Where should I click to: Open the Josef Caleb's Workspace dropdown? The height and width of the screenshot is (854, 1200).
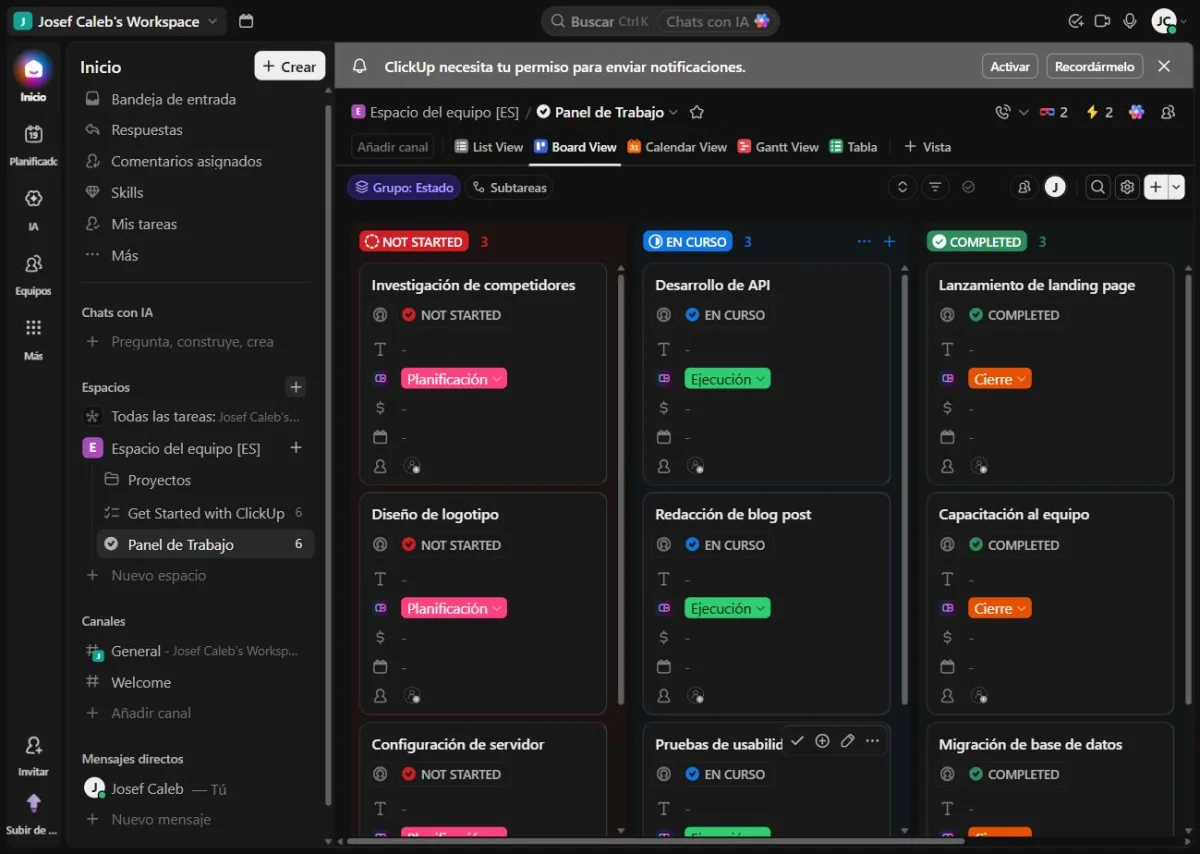pyautogui.click(x=117, y=21)
